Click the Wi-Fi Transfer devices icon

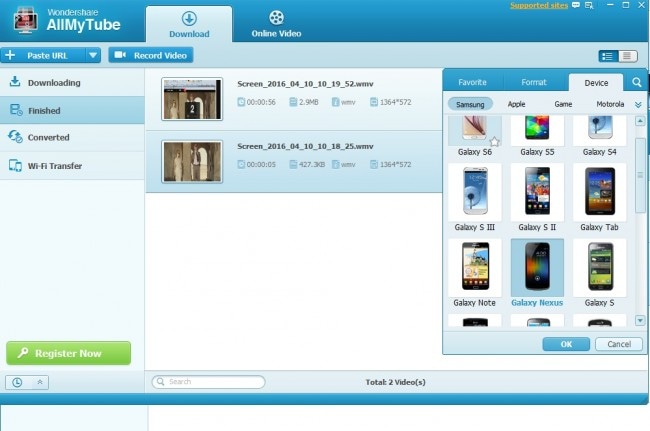coord(15,165)
